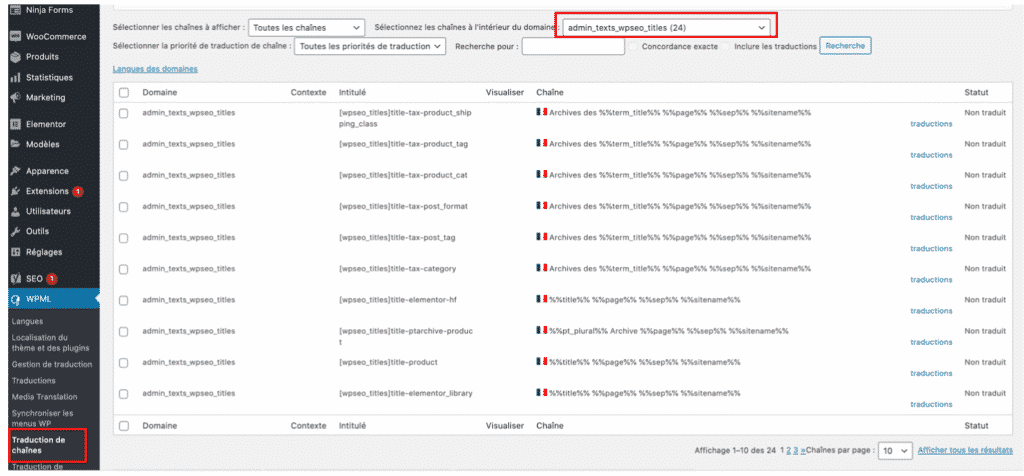Click 'traductions' link for title-tax-product_tag row
The width and height of the screenshot is (1024, 476).
tap(931, 155)
